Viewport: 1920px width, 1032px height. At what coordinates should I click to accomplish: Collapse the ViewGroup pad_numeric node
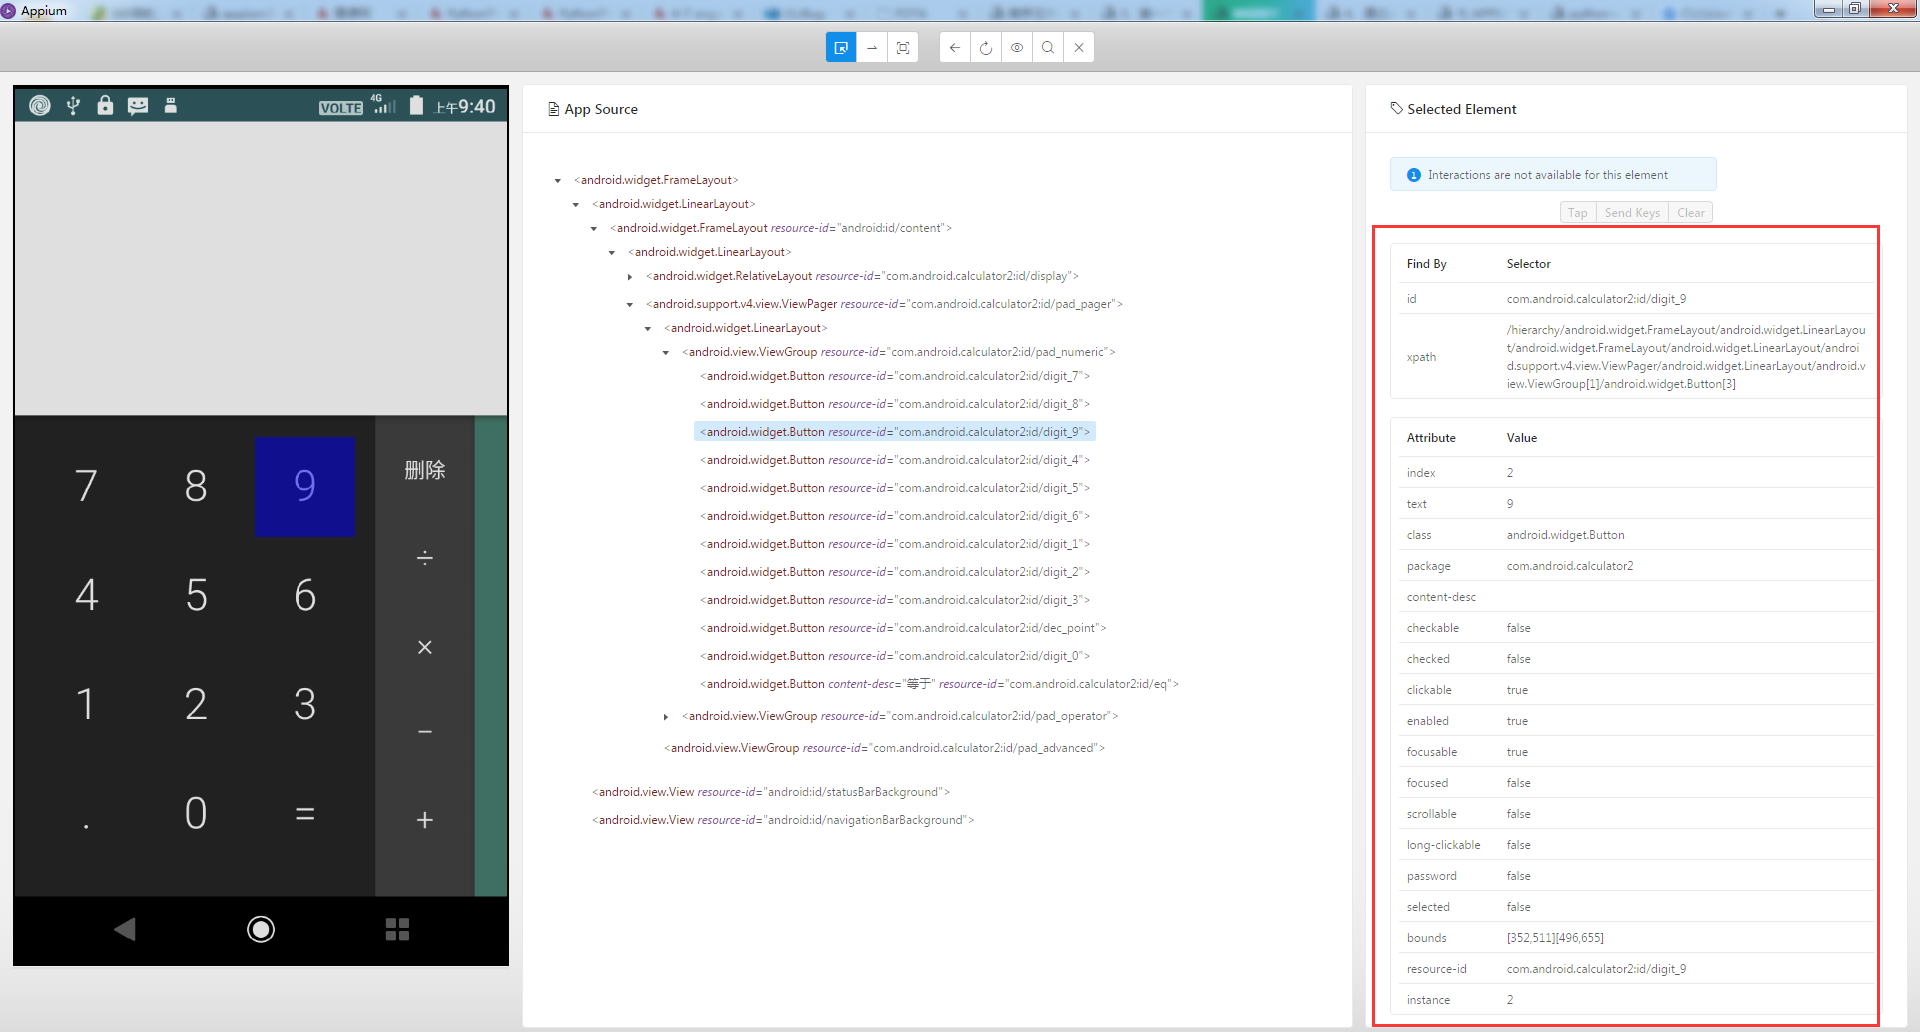coord(666,353)
